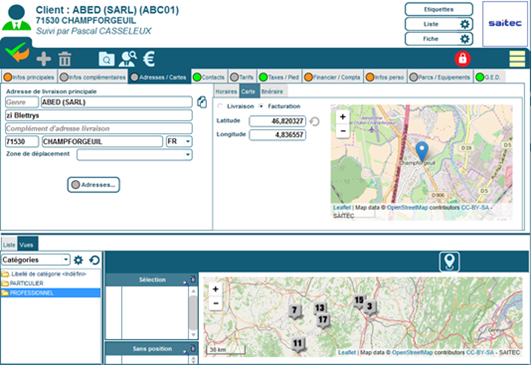
Task: Copy address with clipboard icon
Action: tap(202, 102)
